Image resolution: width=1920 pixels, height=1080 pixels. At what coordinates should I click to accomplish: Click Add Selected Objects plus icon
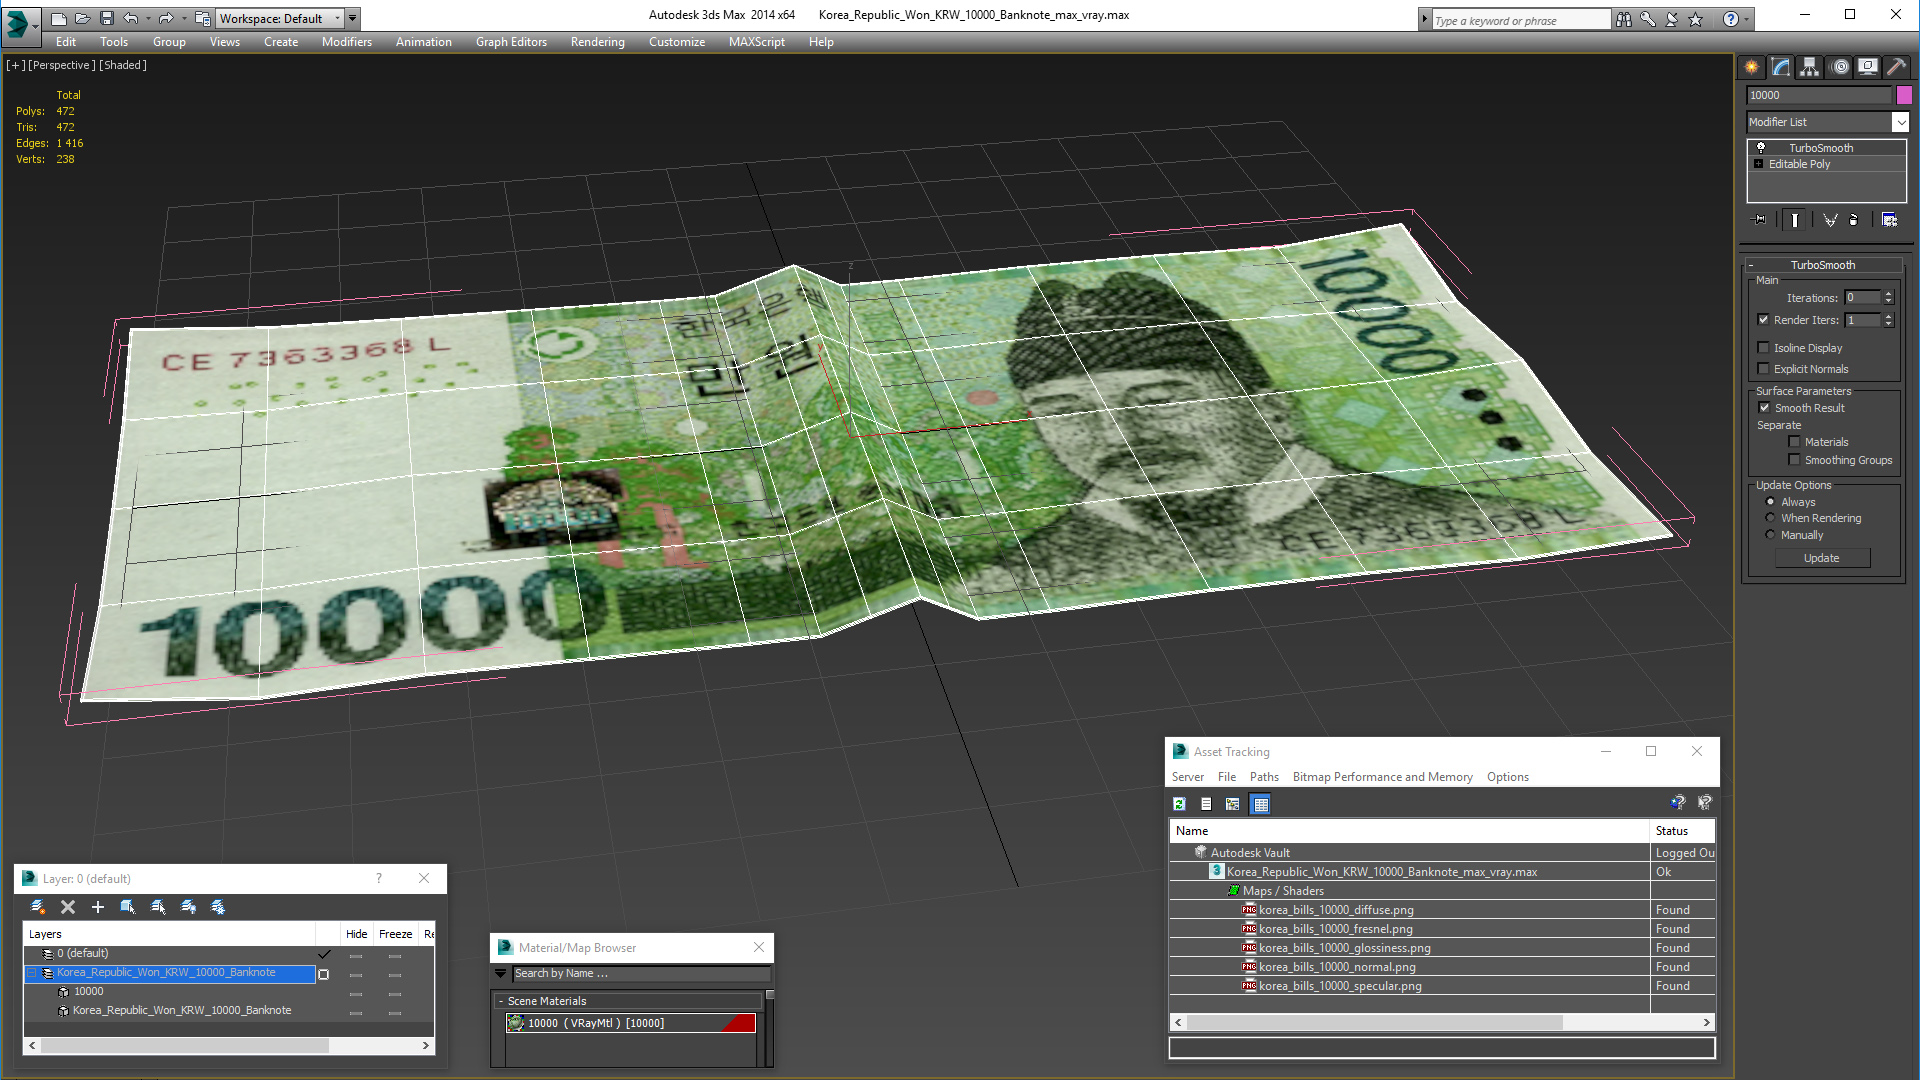(x=98, y=907)
